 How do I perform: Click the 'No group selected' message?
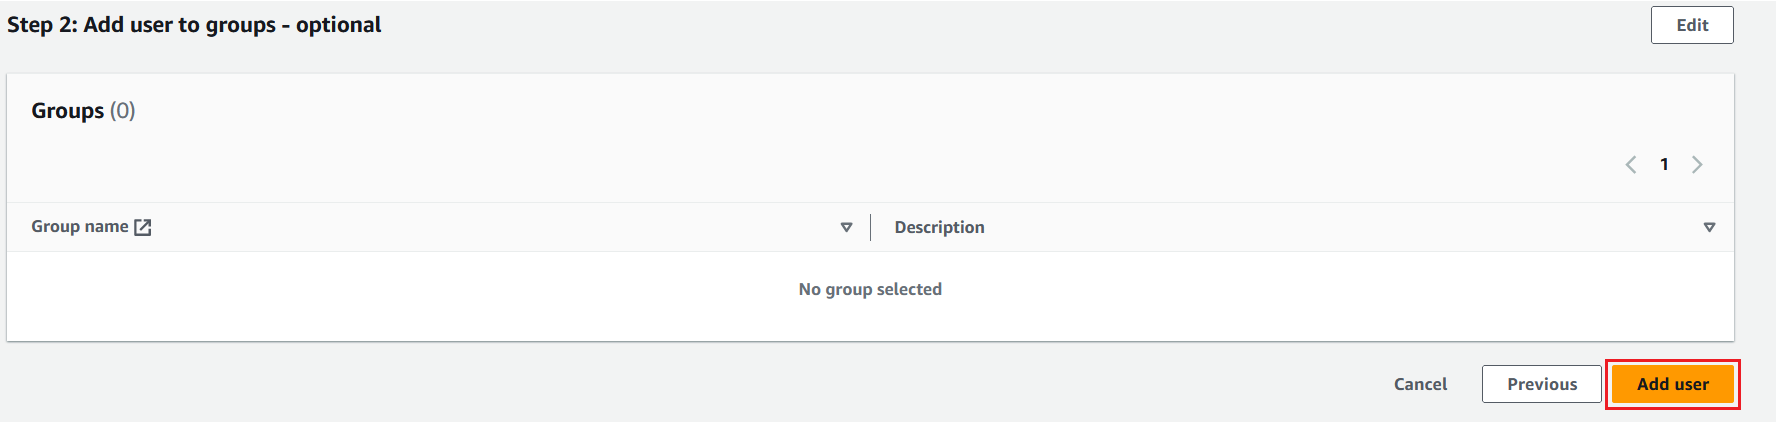870,290
